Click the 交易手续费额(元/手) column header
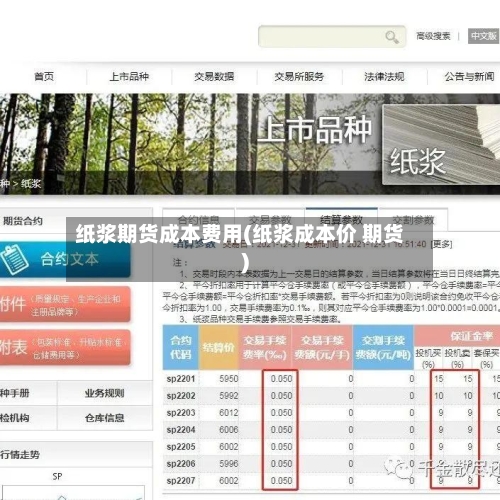This screenshot has width=500, height=500. click(x=322, y=347)
